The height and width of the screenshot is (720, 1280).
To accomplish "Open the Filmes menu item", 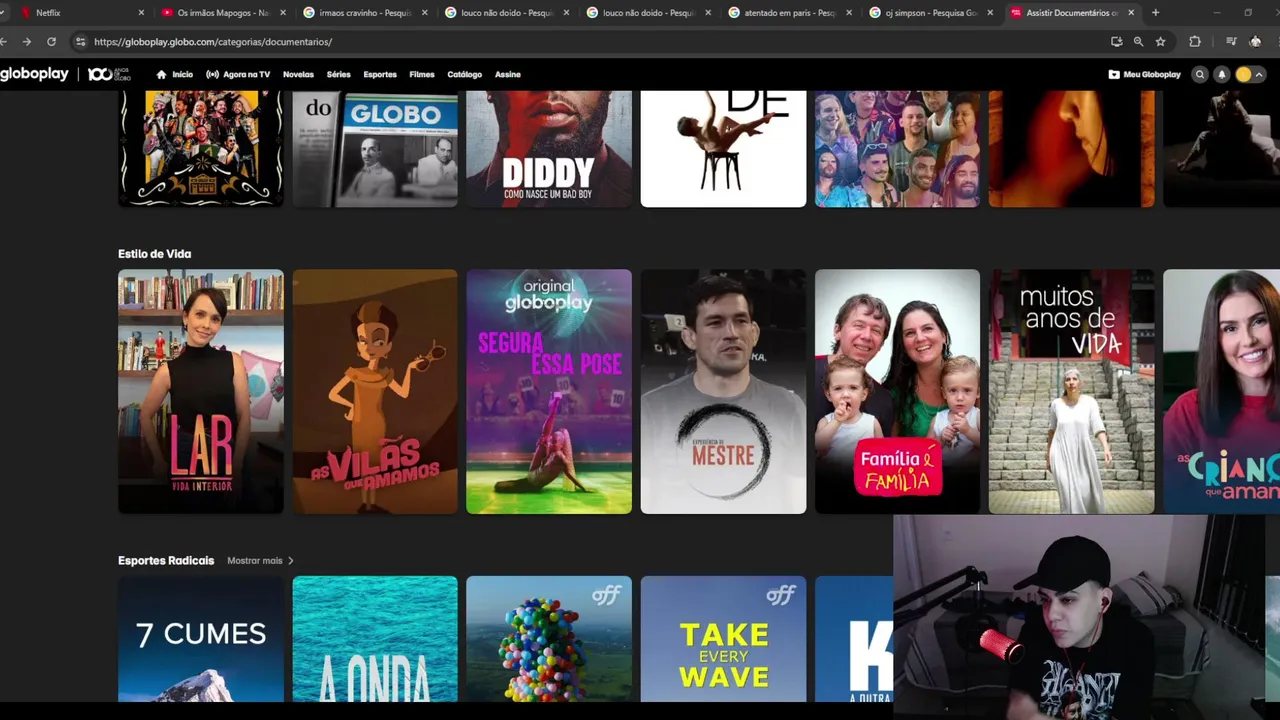I will click(422, 74).
